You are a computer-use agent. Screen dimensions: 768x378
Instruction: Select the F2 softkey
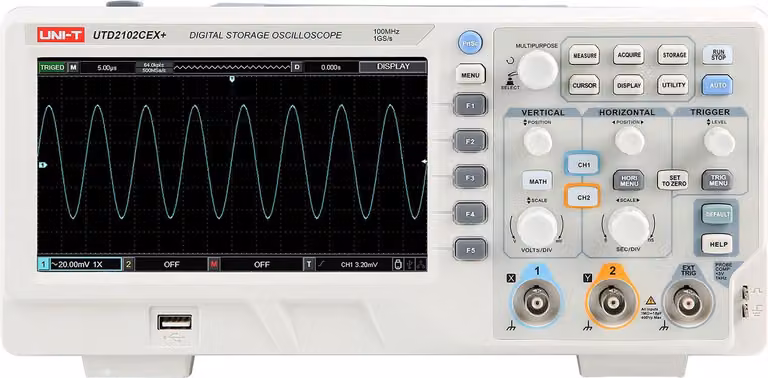click(x=470, y=142)
